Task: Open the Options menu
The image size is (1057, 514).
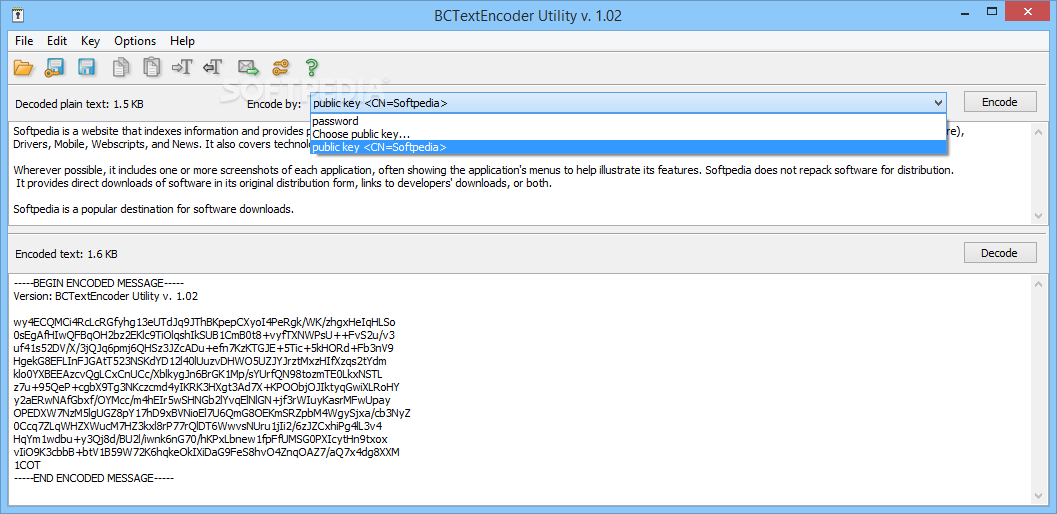Action: (135, 40)
